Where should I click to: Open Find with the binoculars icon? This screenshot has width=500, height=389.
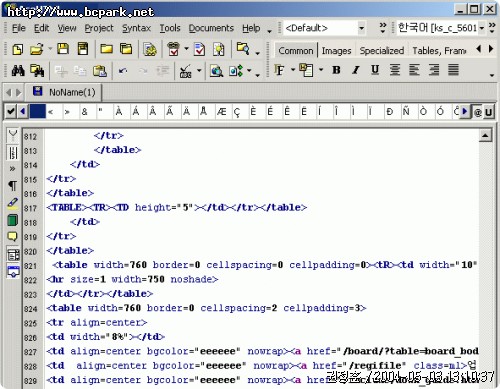tap(18, 71)
